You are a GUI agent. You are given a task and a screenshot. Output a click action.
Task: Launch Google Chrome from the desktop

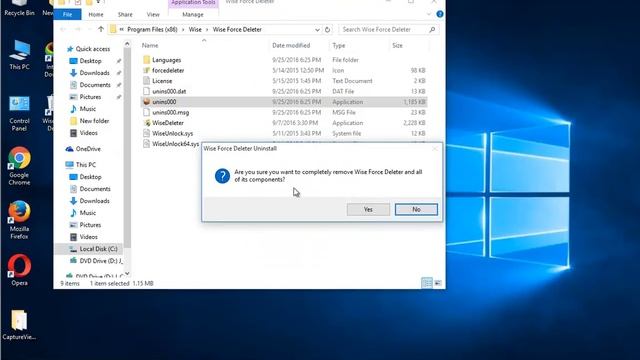pyautogui.click(x=19, y=166)
